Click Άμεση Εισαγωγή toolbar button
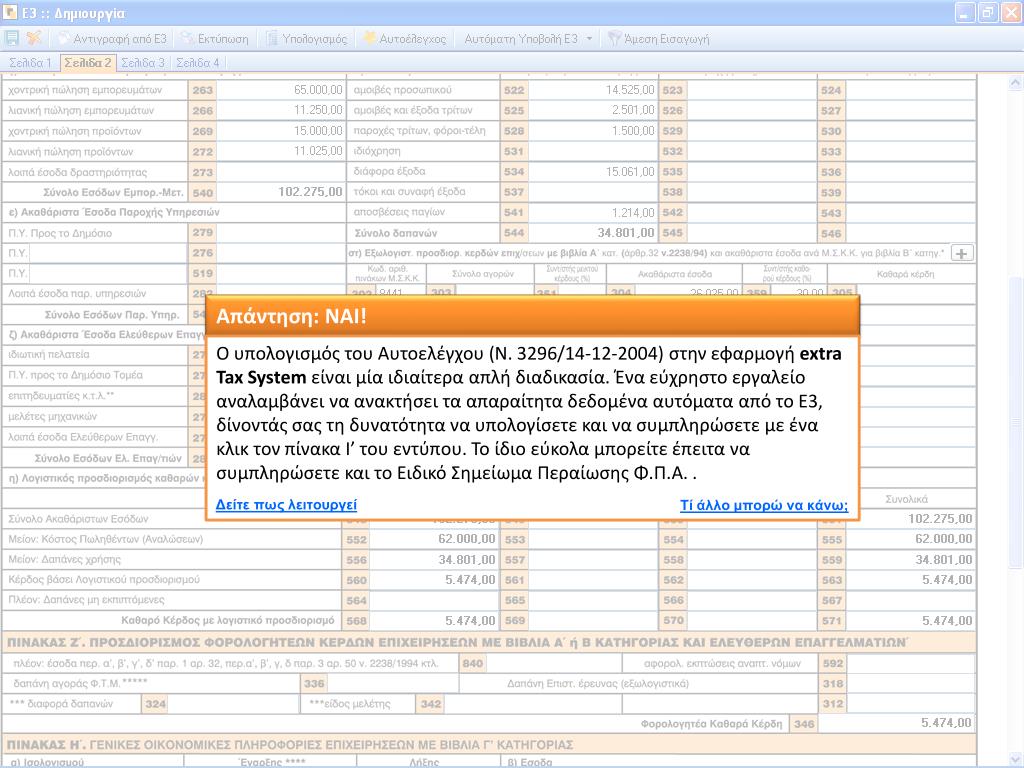This screenshot has width=1024, height=768. pos(658,39)
